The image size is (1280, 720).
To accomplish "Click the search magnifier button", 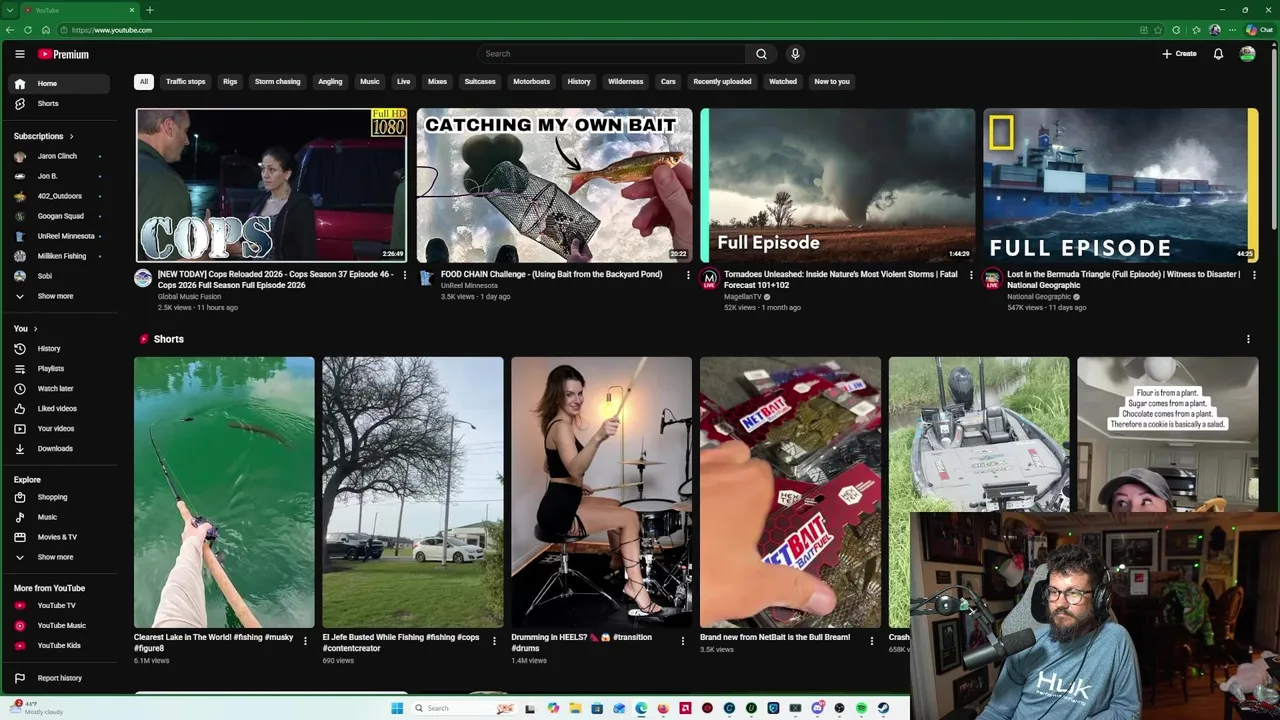I will click(x=761, y=54).
